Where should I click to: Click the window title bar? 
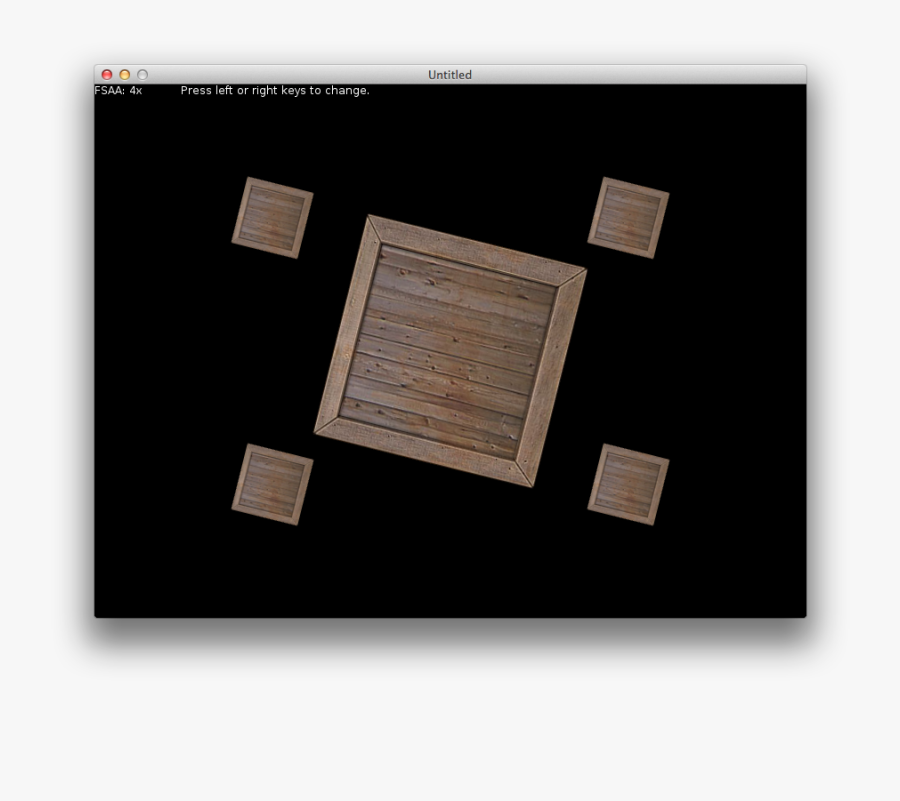pyautogui.click(x=300, y=74)
